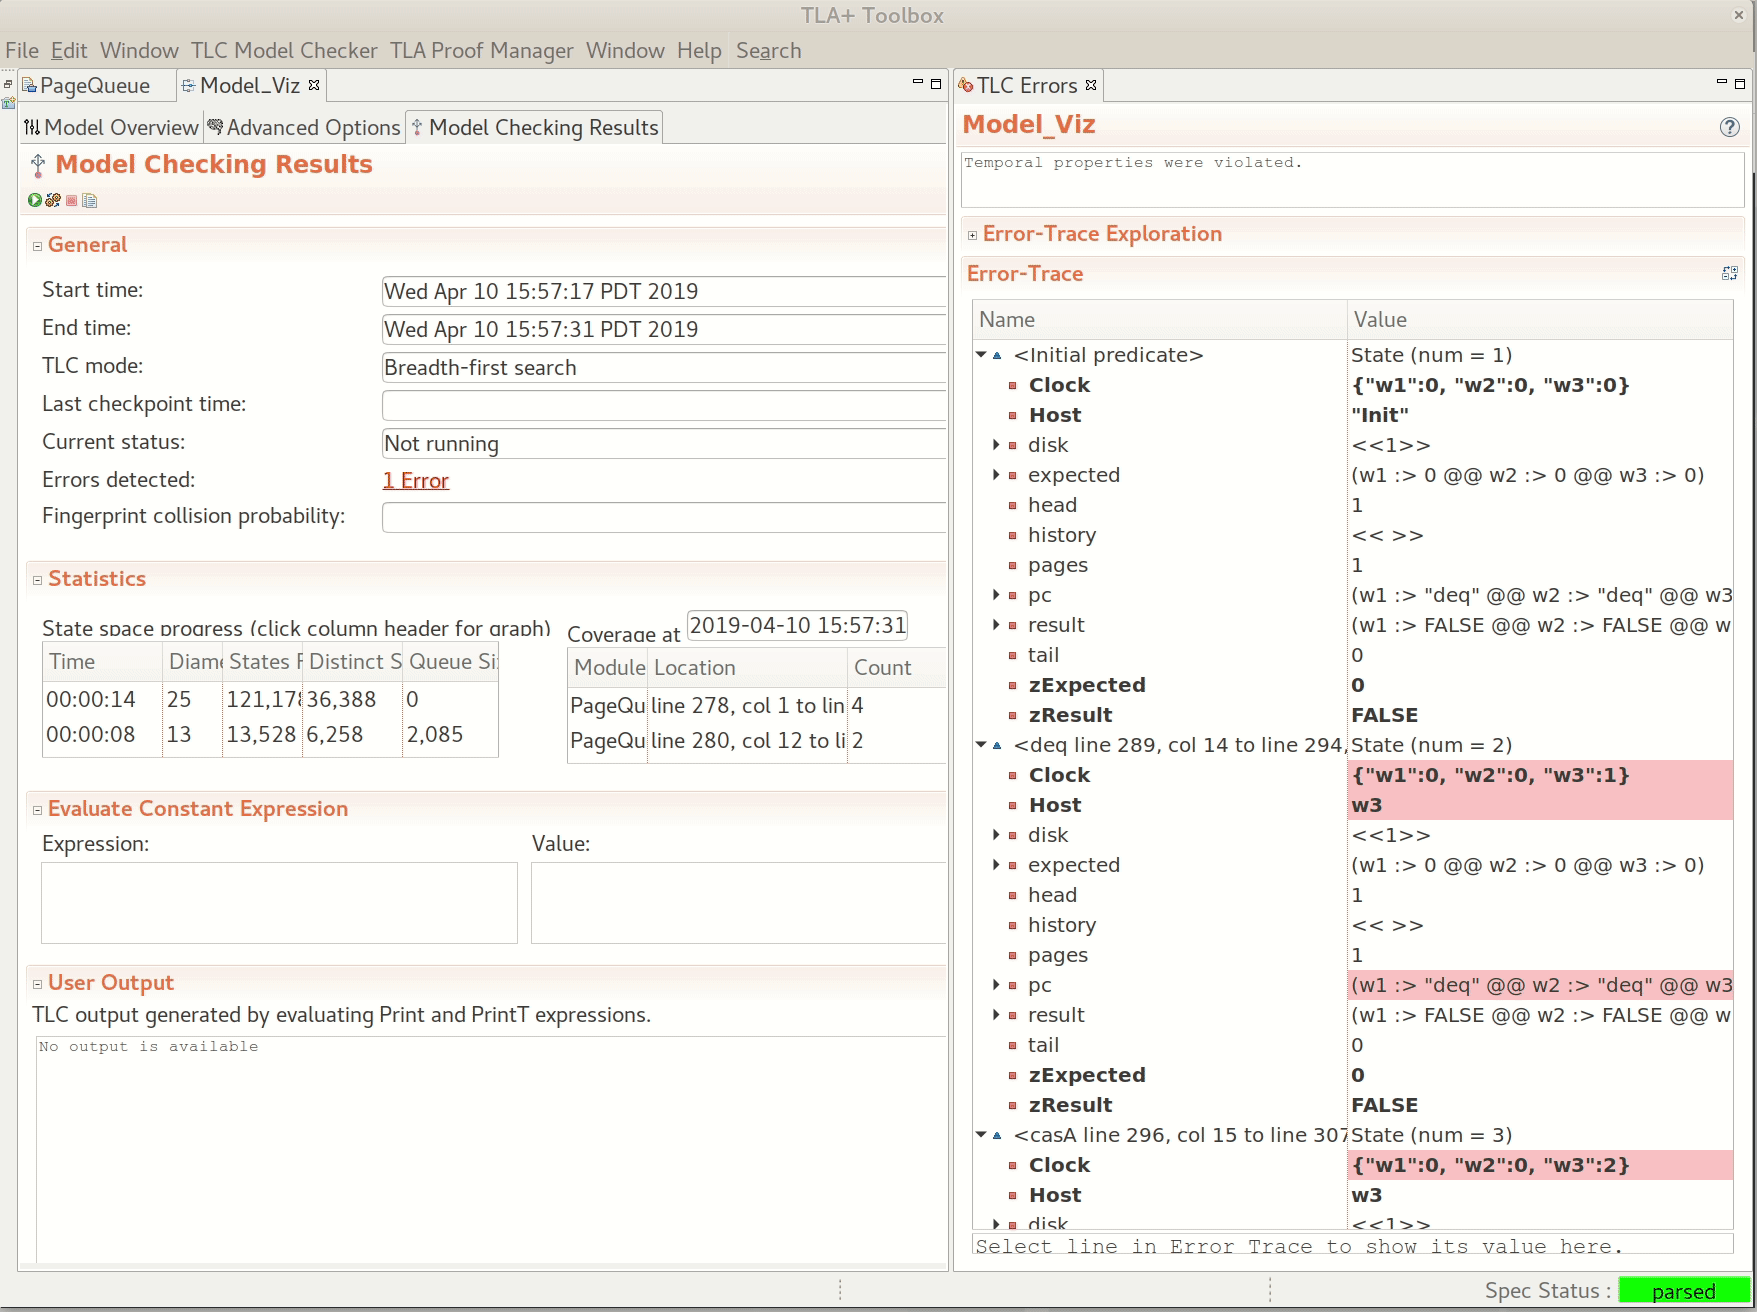Click into the Expression input box
Screen dimensions: 1757x1312
279,903
